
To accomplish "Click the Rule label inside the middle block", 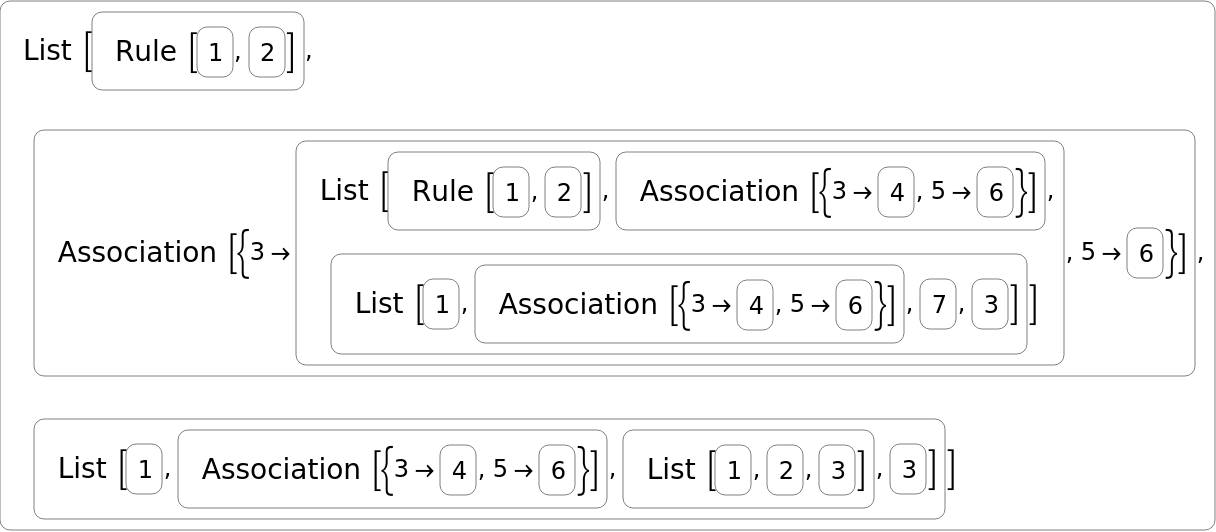I will coord(442,191).
